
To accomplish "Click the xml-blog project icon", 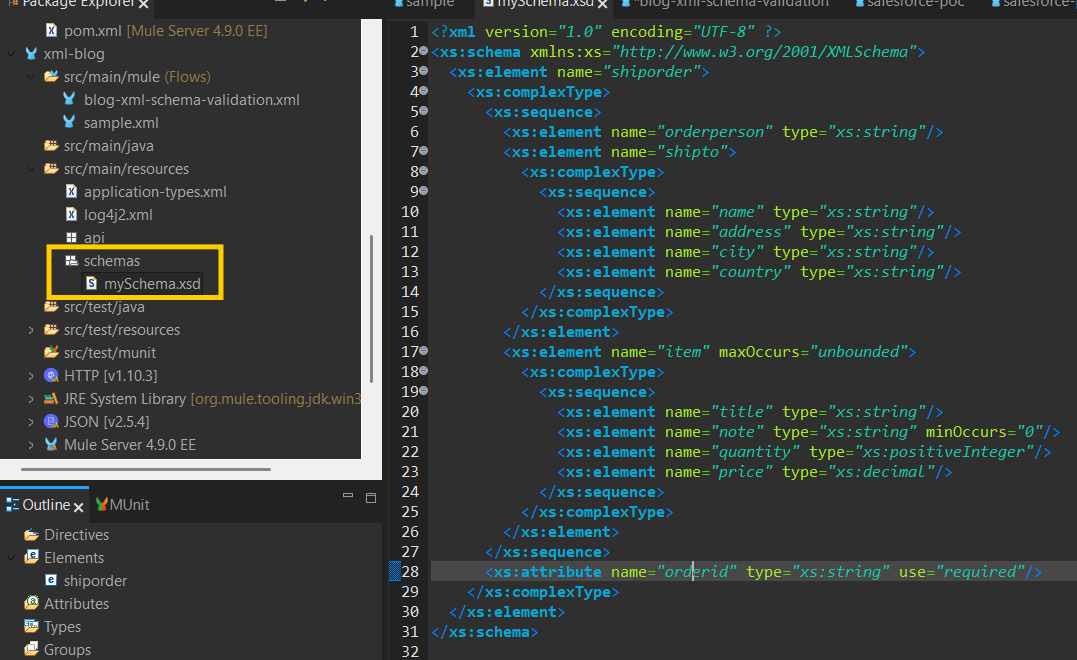I will pyautogui.click(x=32, y=54).
